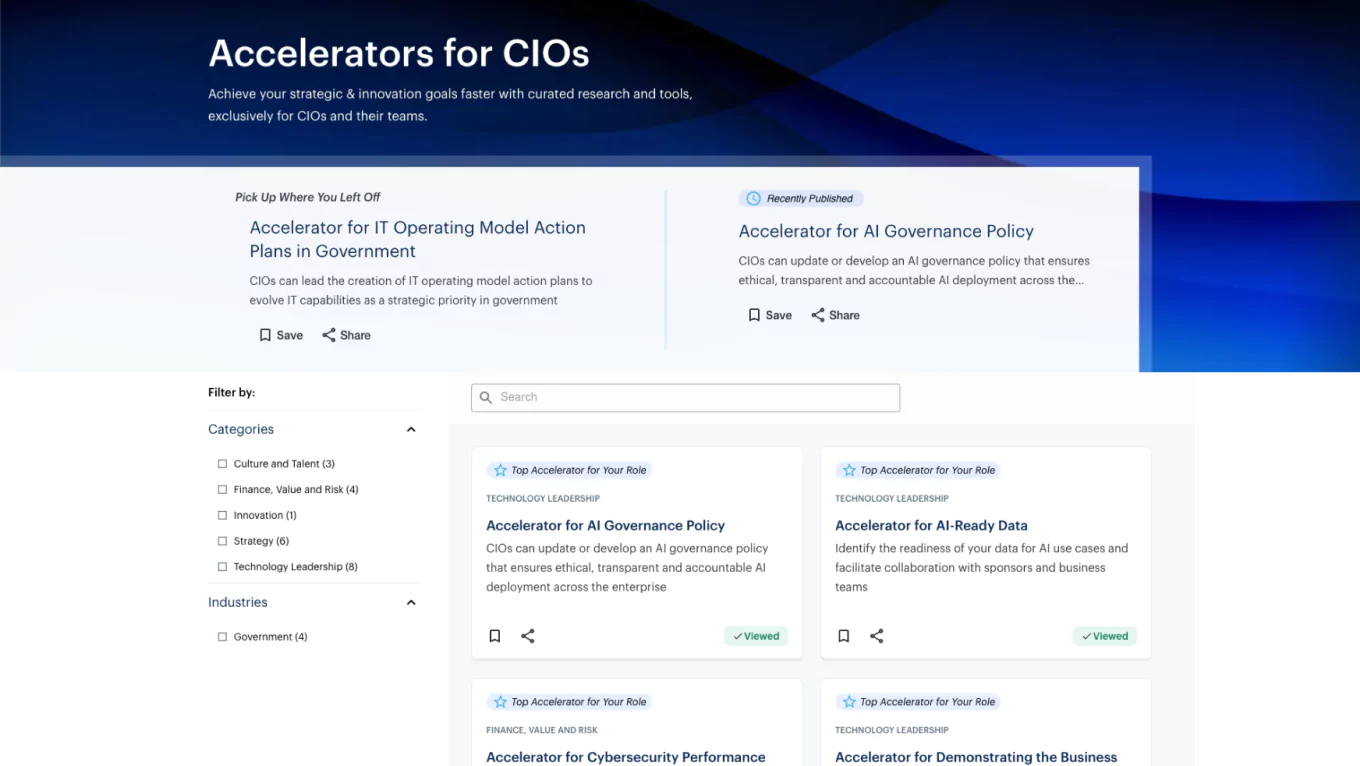This screenshot has width=1360, height=766.
Task: Bookmark the recently published AI Governance Policy
Action: tap(753, 314)
